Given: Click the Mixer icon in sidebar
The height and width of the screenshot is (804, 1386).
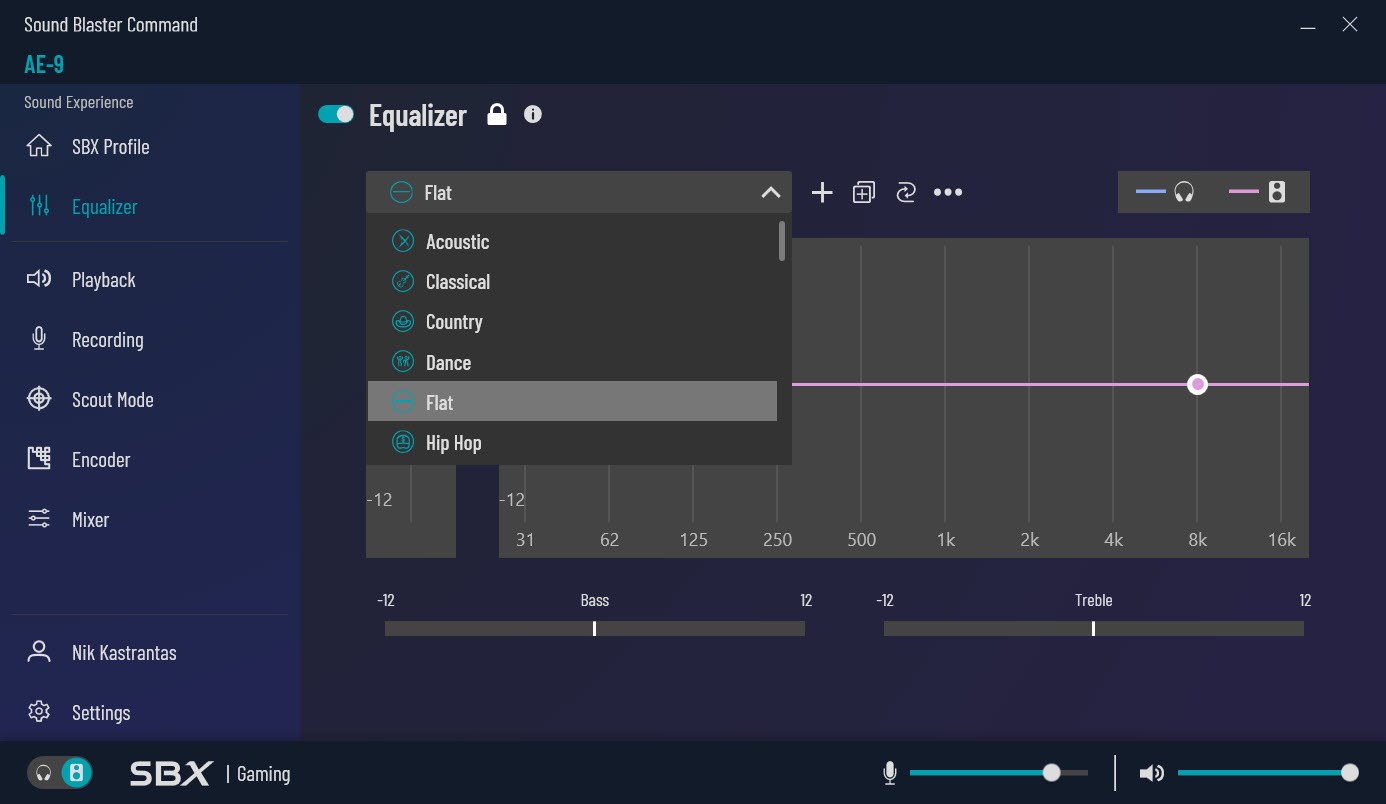Looking at the screenshot, I should tap(39, 519).
